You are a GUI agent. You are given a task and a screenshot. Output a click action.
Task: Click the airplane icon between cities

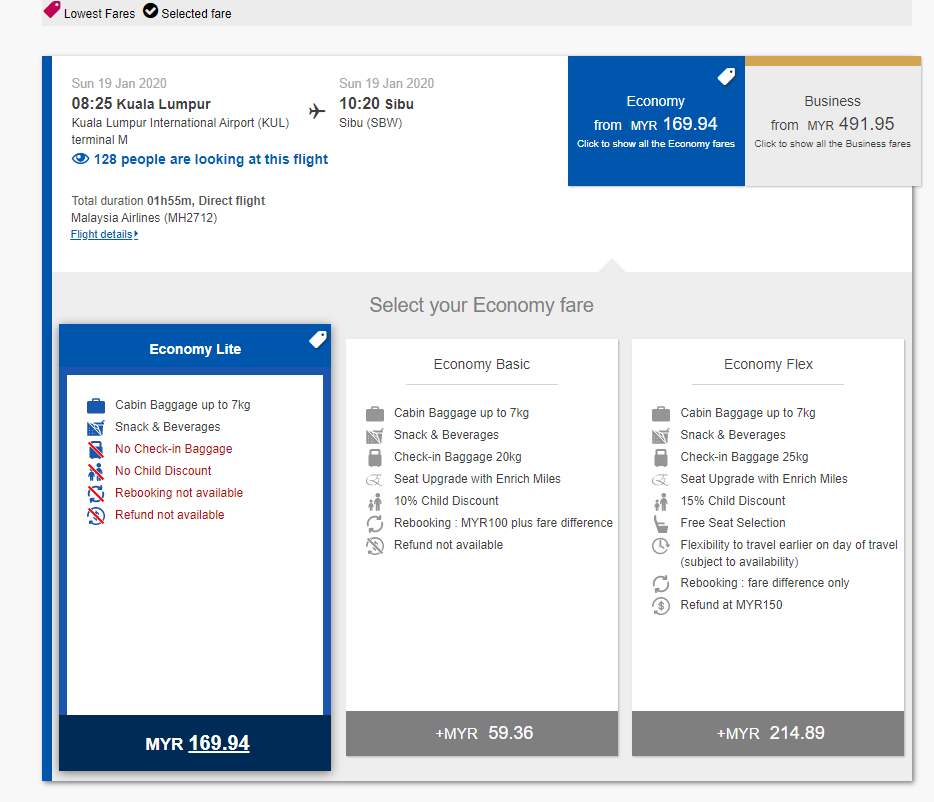coord(317,111)
